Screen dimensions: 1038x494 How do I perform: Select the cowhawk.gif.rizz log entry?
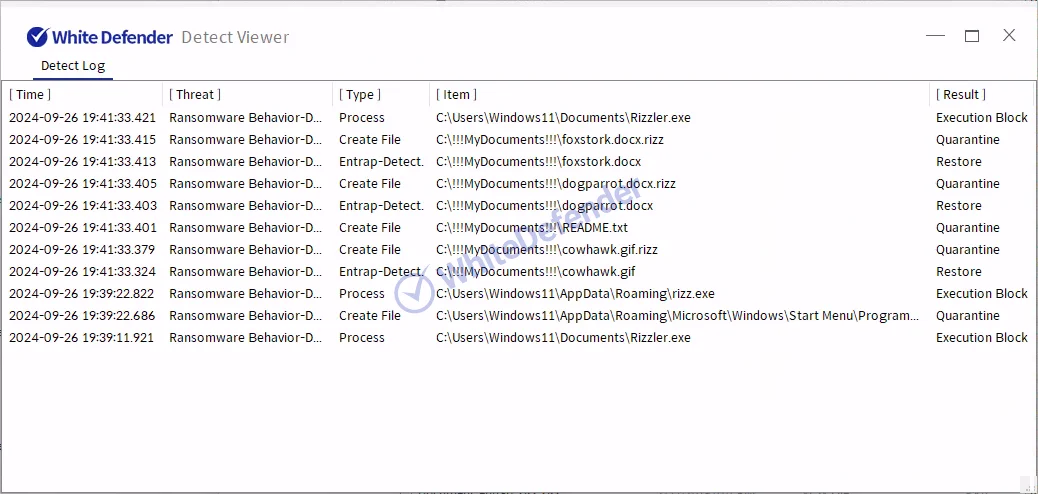click(547, 250)
